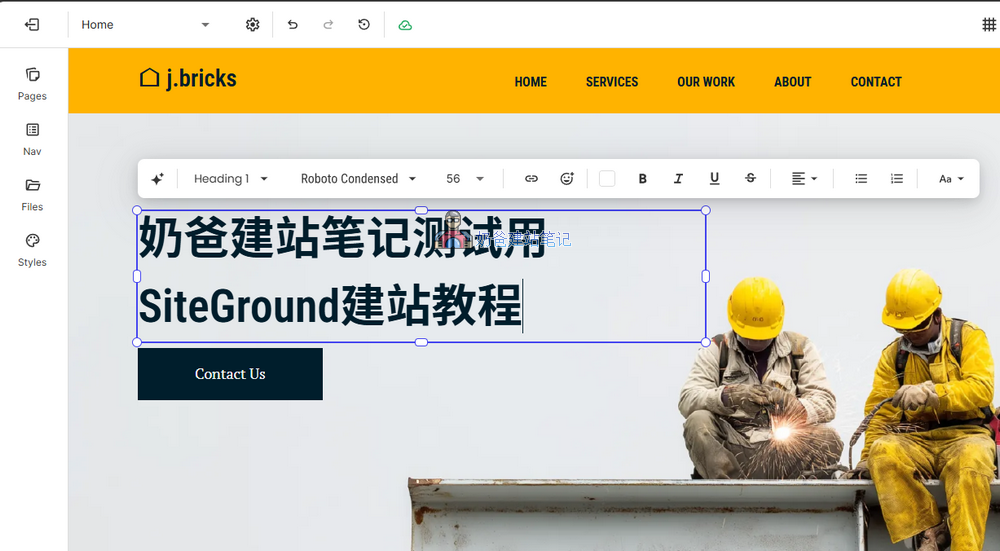Open the font size 56 dropdown

pos(465,179)
